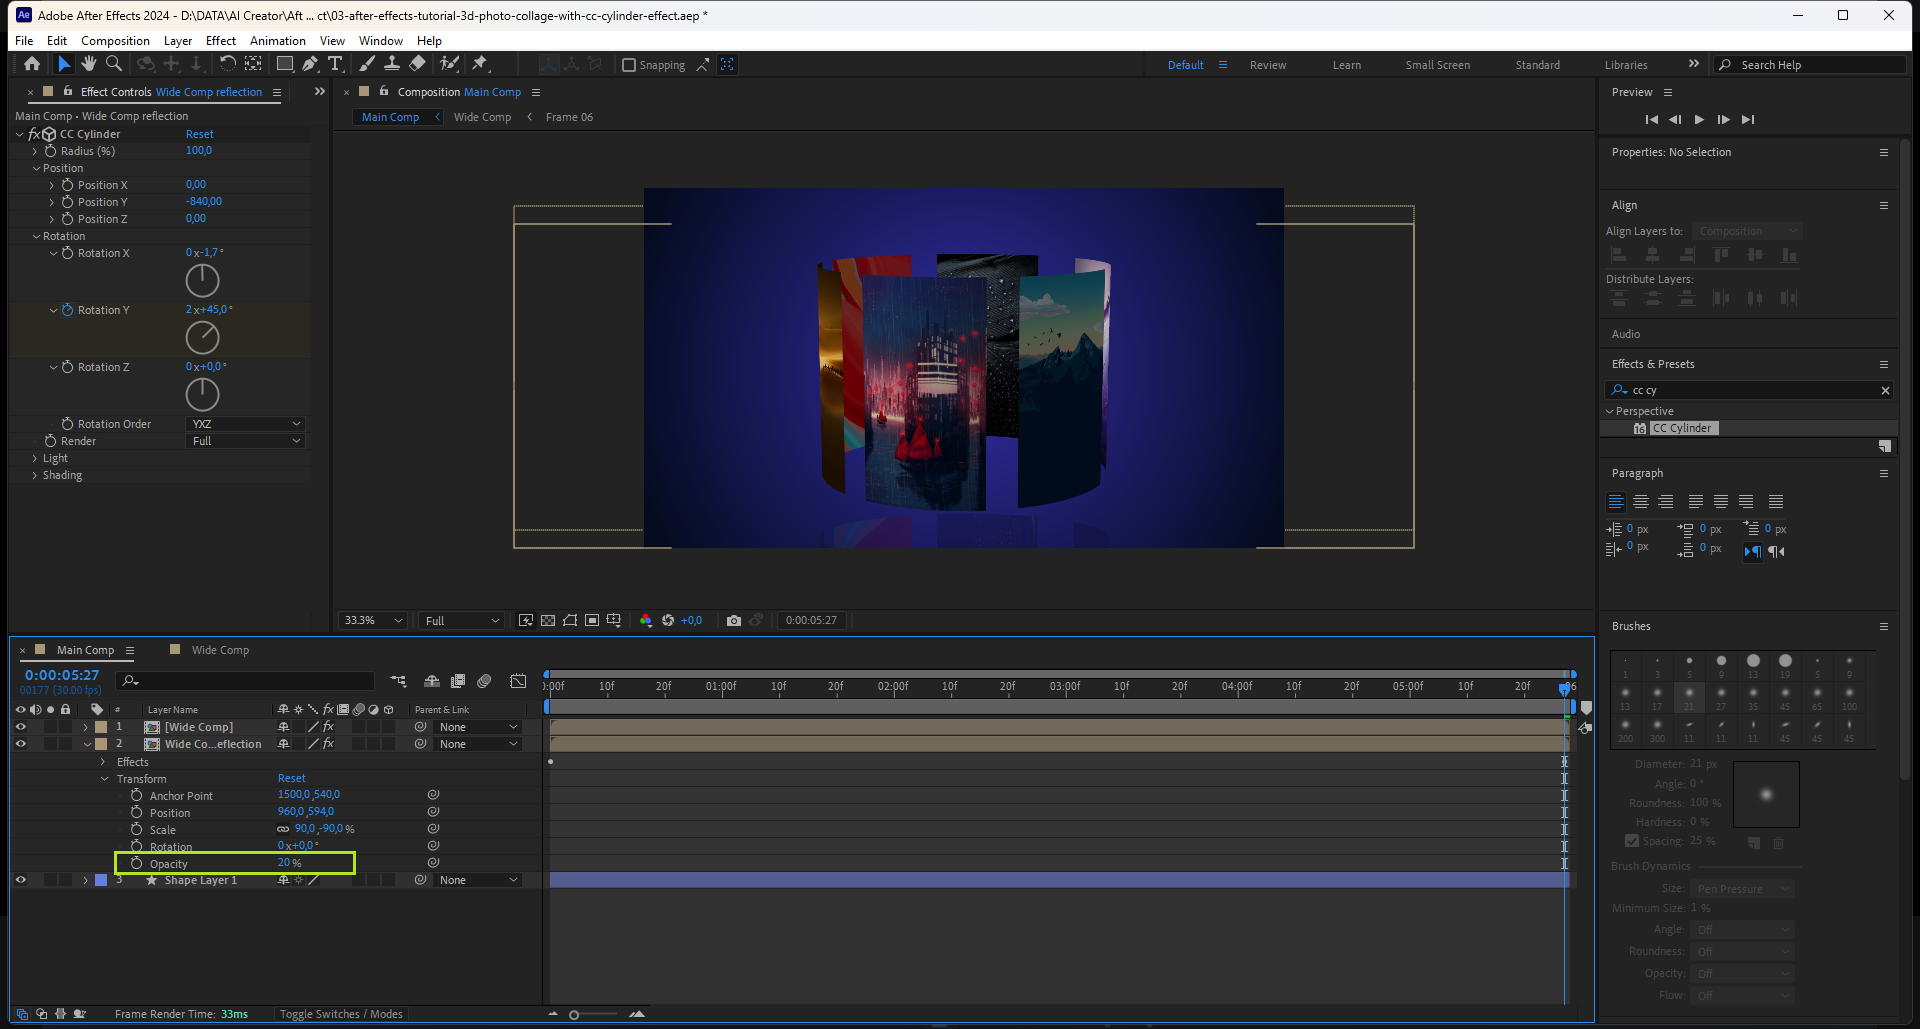Enable the Snapping checkbox
Screen dimensions: 1920x1029
point(629,65)
